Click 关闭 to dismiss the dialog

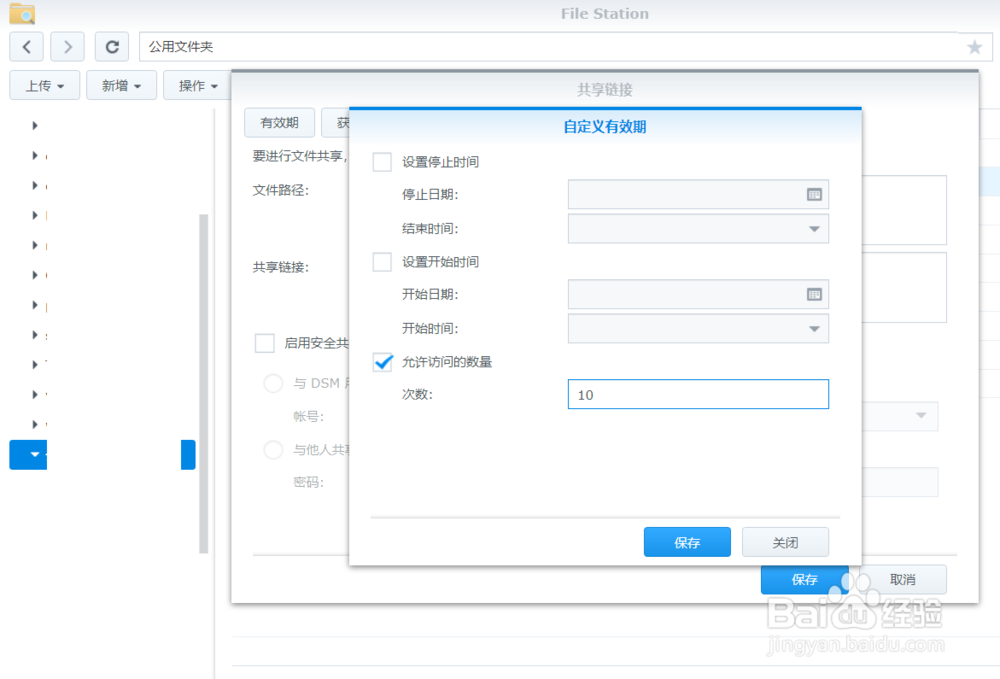pos(785,541)
